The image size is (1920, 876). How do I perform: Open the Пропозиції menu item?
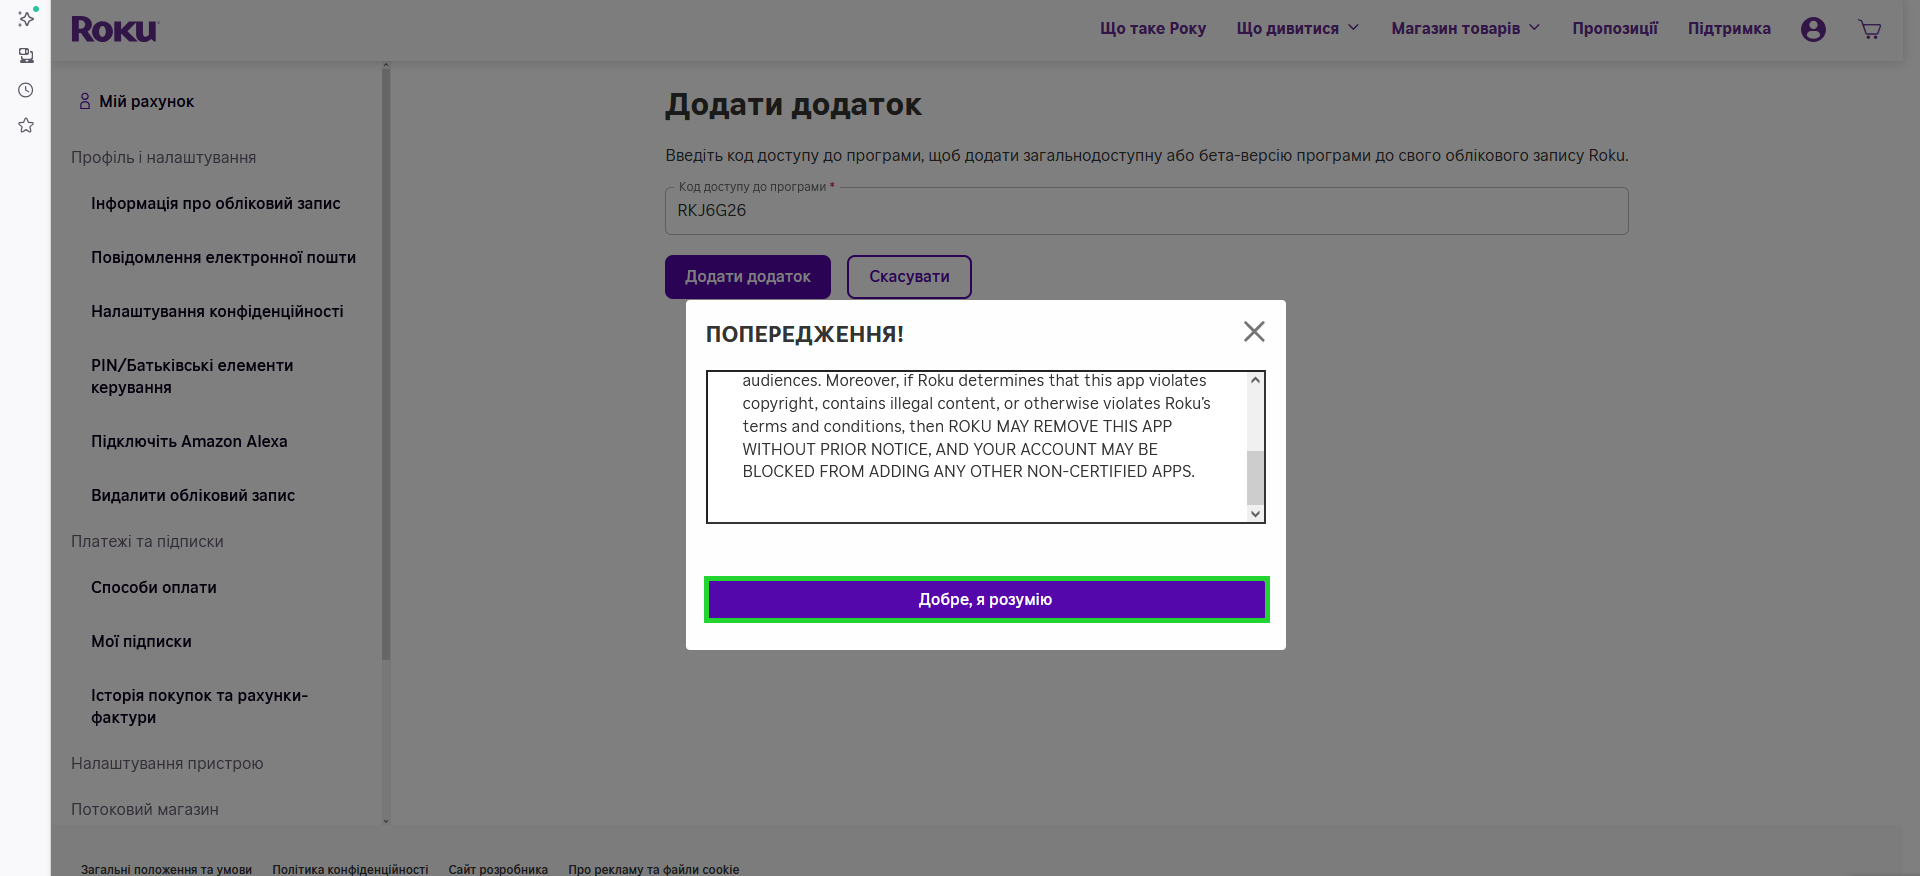point(1614,28)
